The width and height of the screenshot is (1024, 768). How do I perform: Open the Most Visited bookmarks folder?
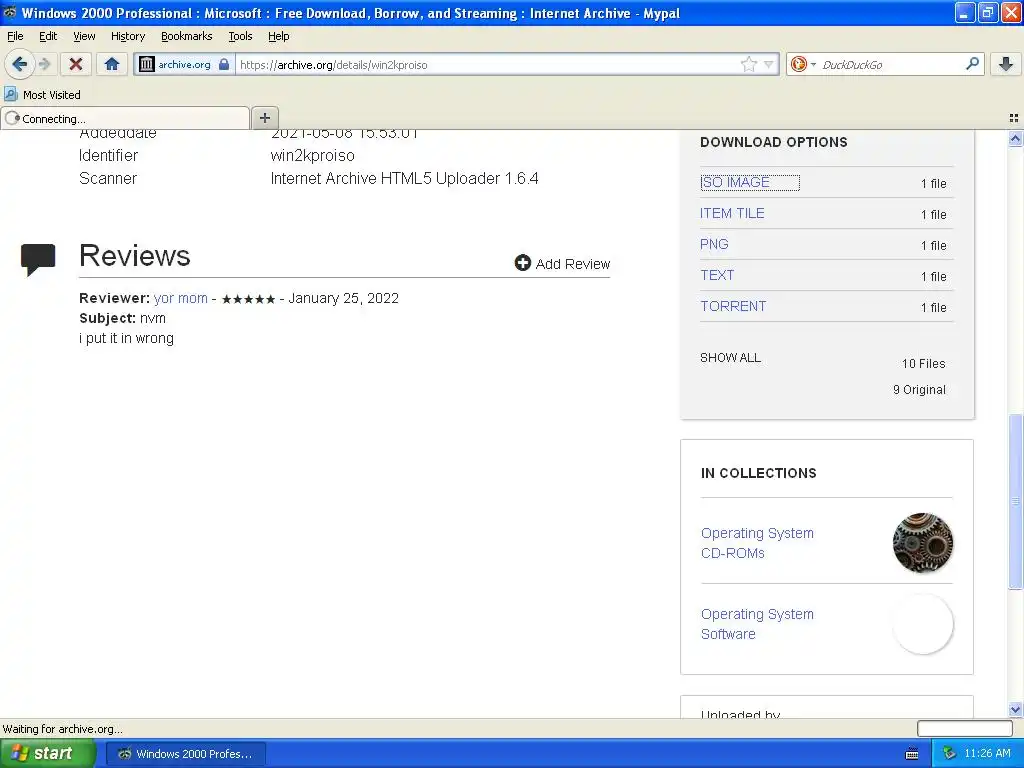tap(43, 95)
